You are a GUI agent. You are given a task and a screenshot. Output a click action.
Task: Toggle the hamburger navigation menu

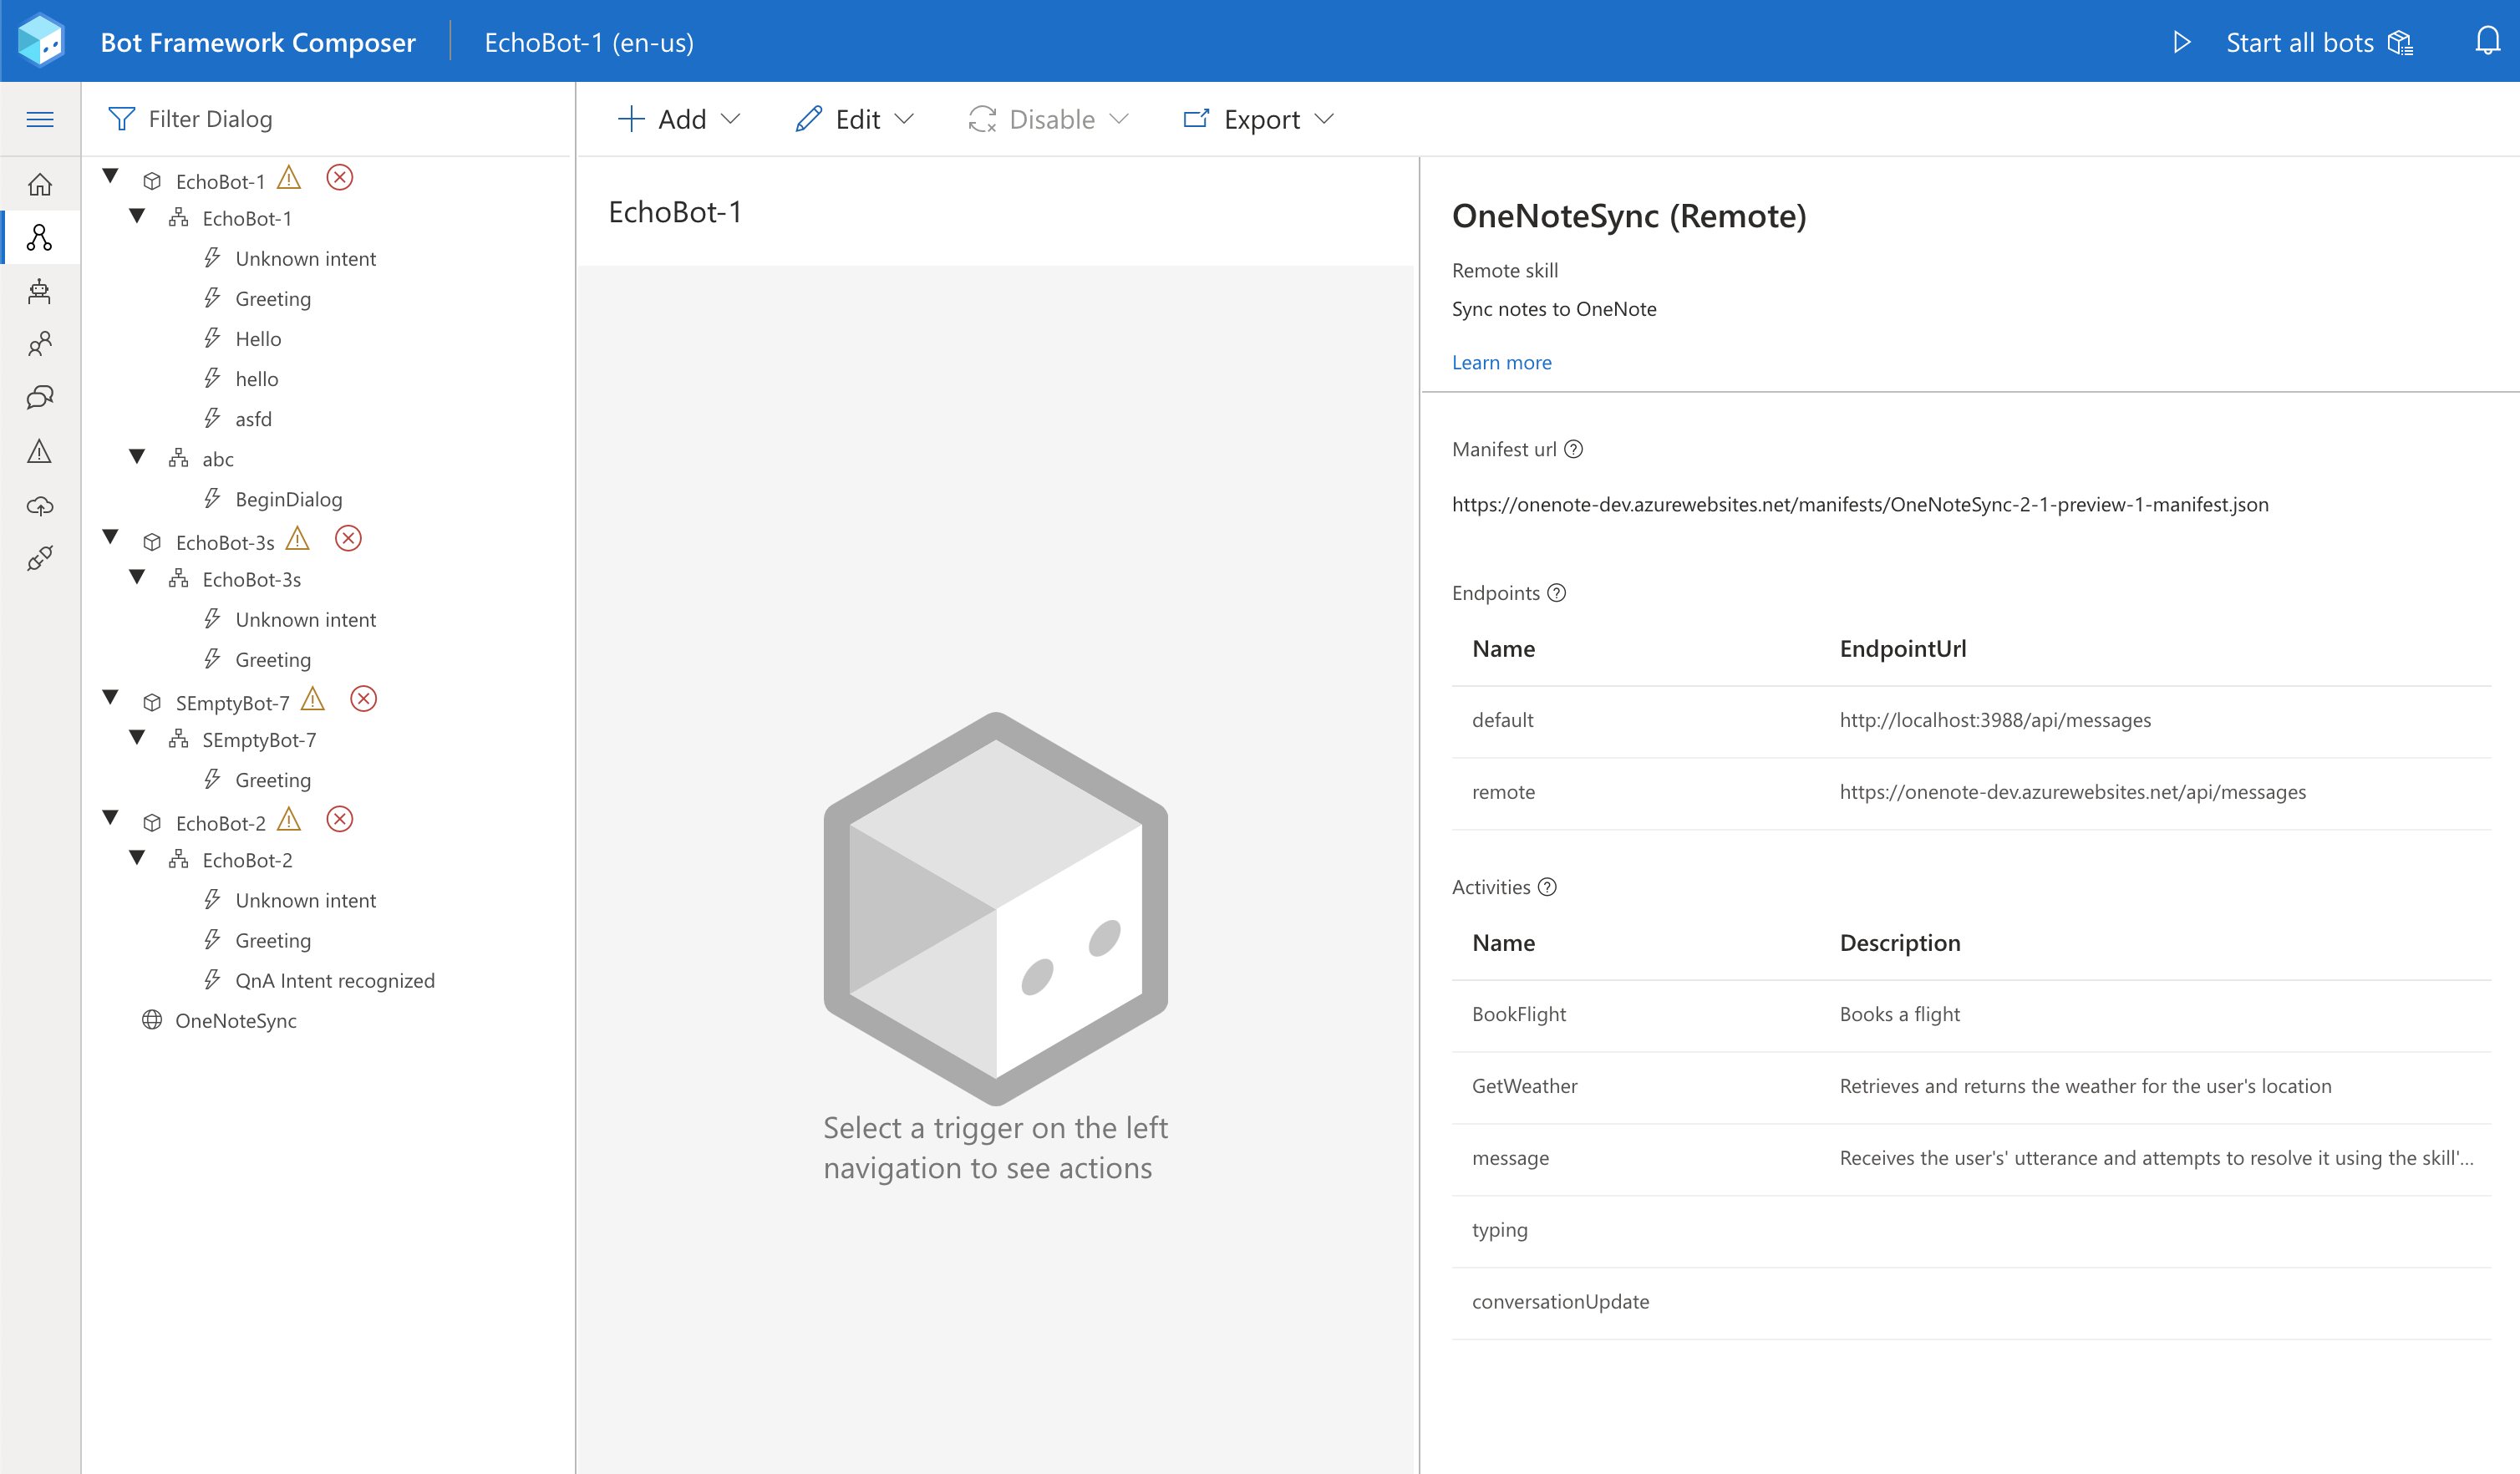coord(40,119)
